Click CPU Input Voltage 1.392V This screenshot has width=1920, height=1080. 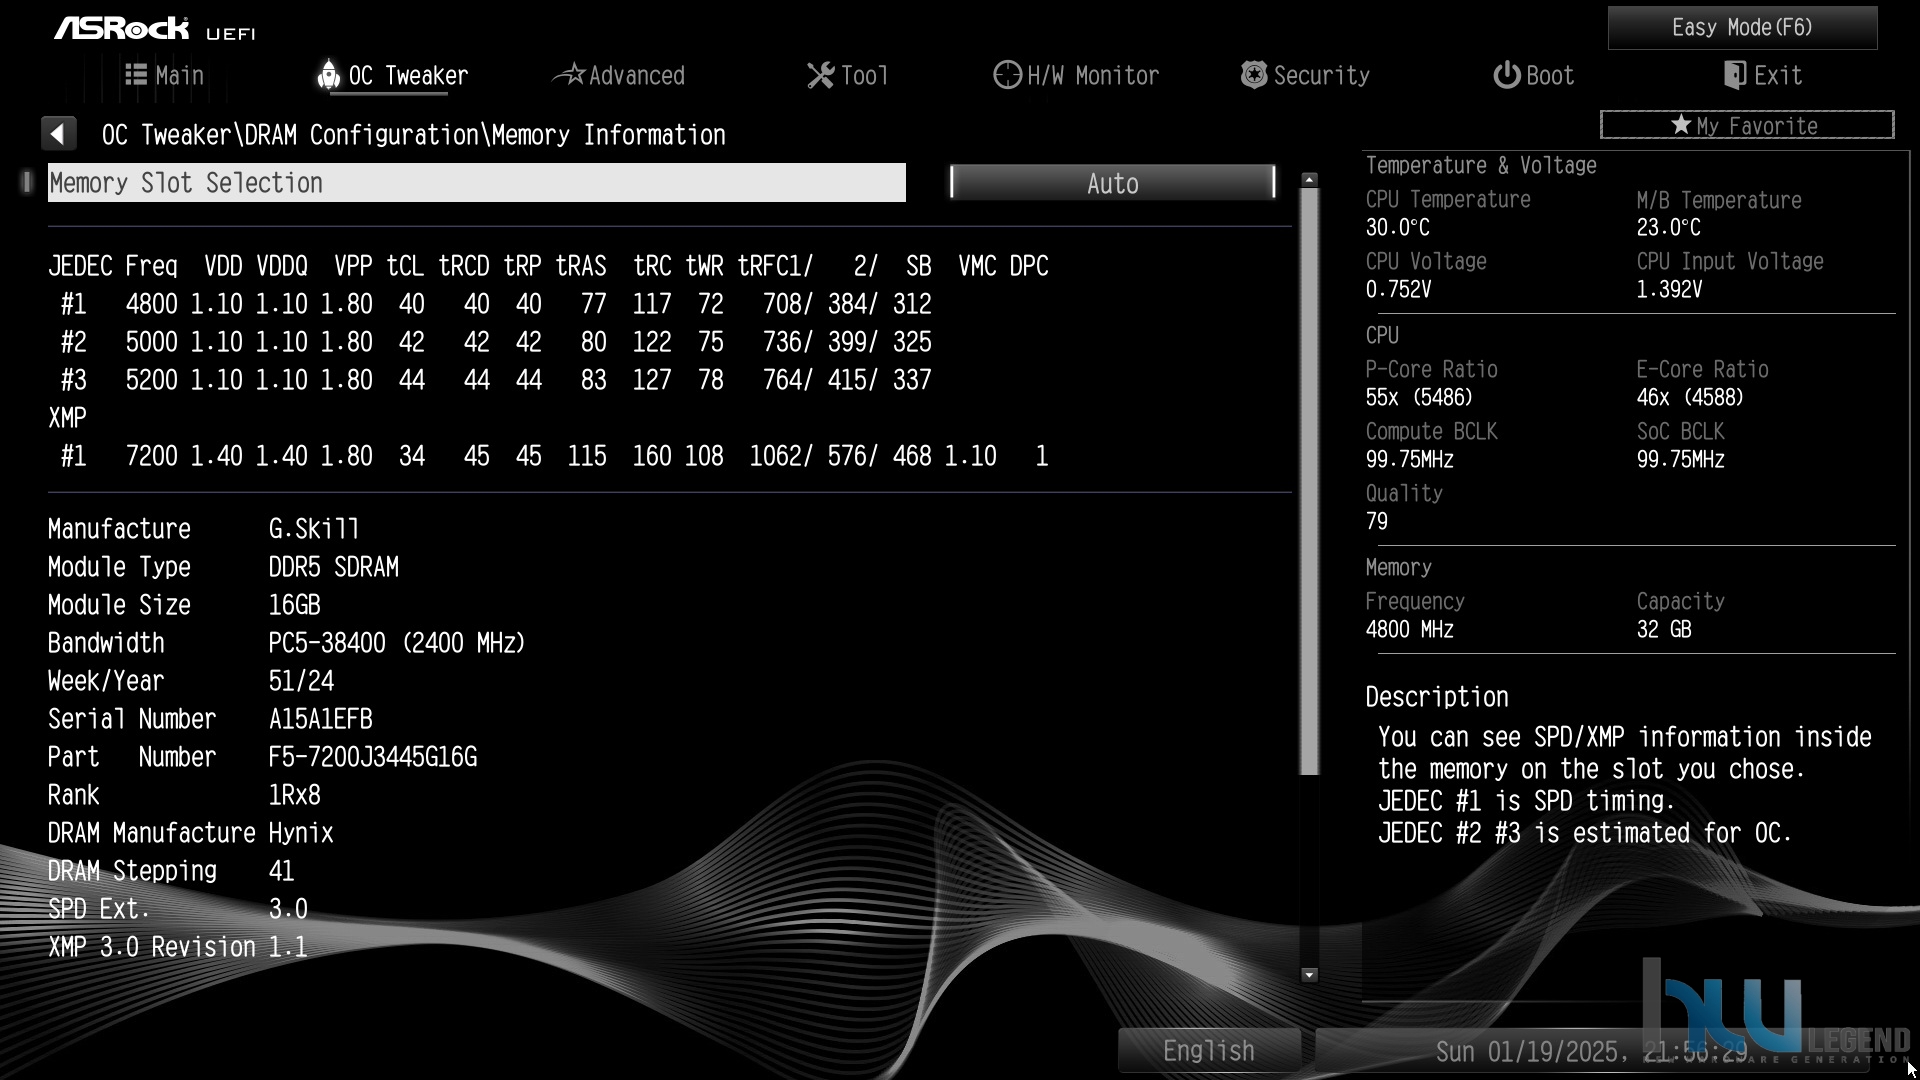coord(1669,289)
